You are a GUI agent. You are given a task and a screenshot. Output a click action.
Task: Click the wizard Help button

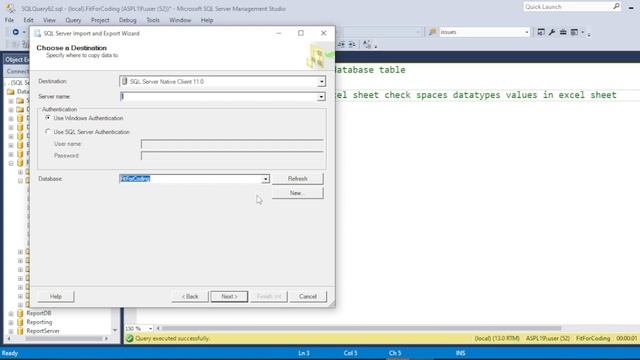[x=56, y=296]
